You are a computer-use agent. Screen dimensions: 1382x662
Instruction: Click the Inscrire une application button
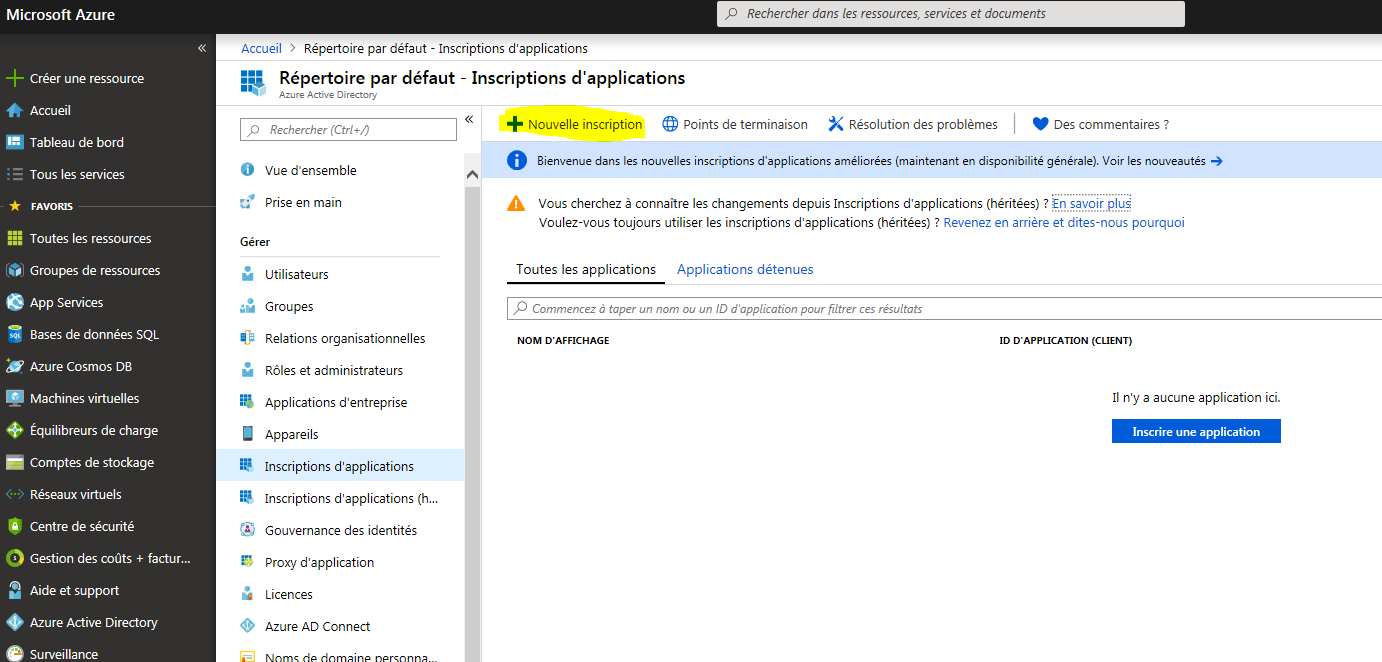[x=1196, y=431]
